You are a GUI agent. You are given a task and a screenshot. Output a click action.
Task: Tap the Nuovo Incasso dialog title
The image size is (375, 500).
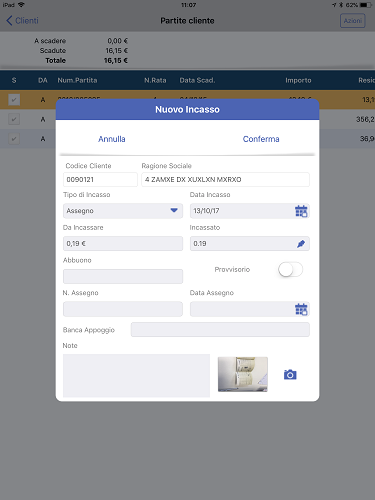[x=187, y=109]
